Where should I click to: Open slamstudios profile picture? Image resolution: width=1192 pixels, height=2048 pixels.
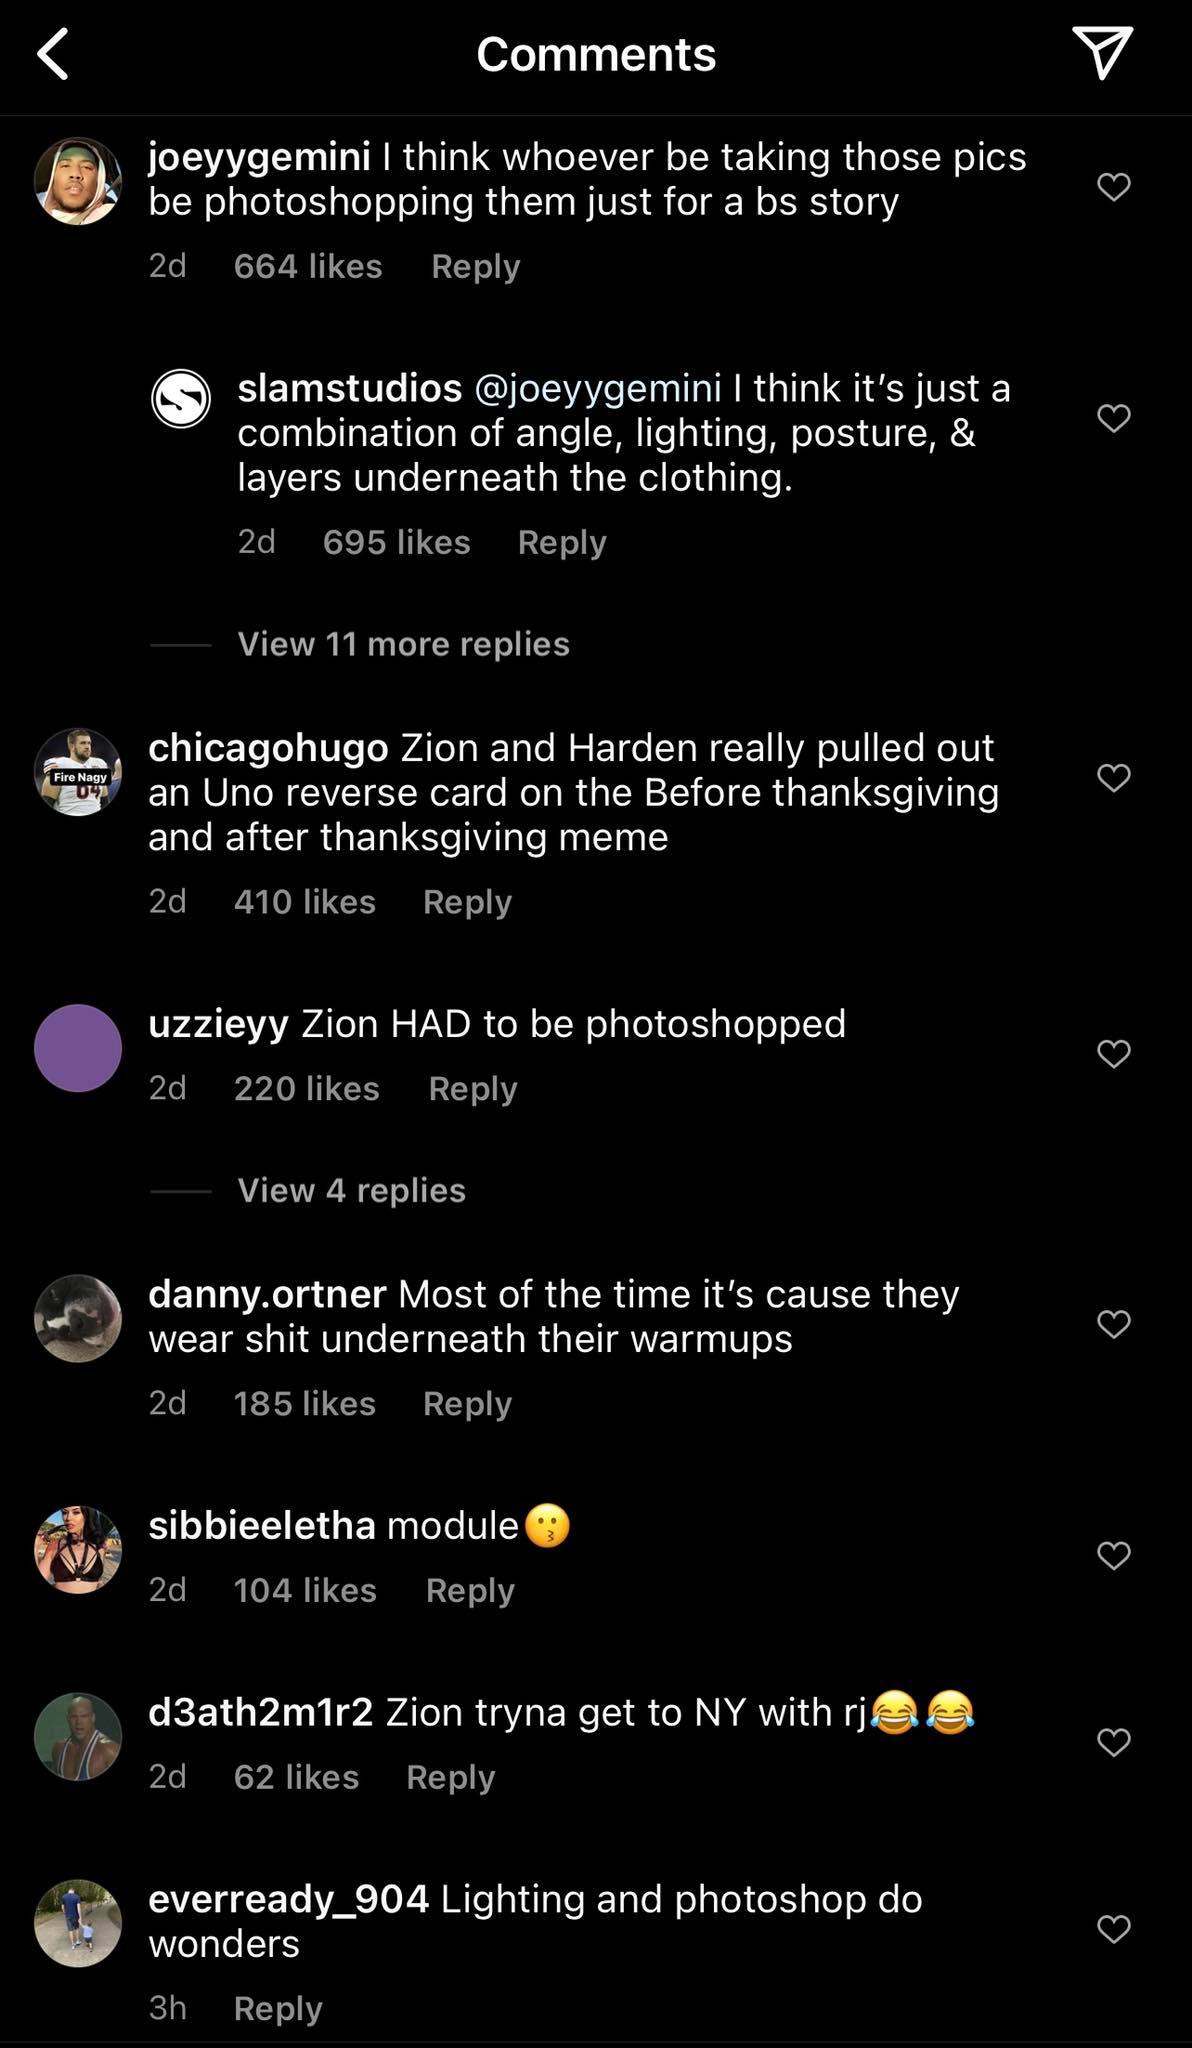coord(181,398)
